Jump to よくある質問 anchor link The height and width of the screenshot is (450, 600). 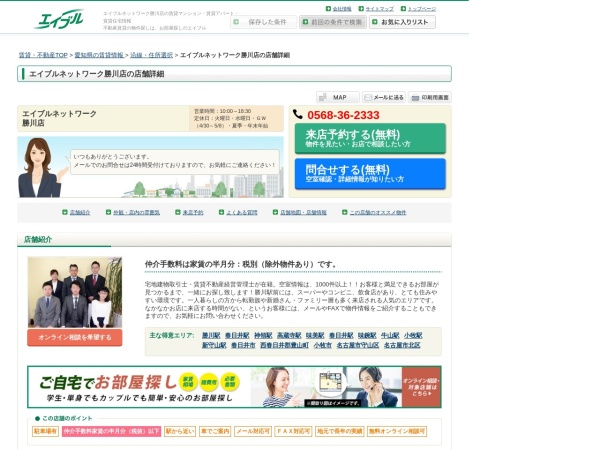click(242, 212)
